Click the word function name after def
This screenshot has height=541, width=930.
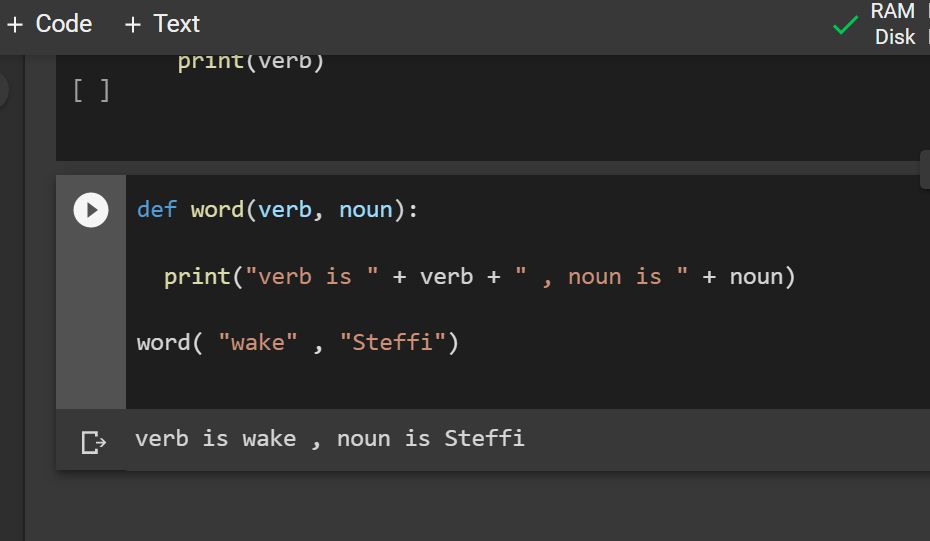[x=217, y=209]
